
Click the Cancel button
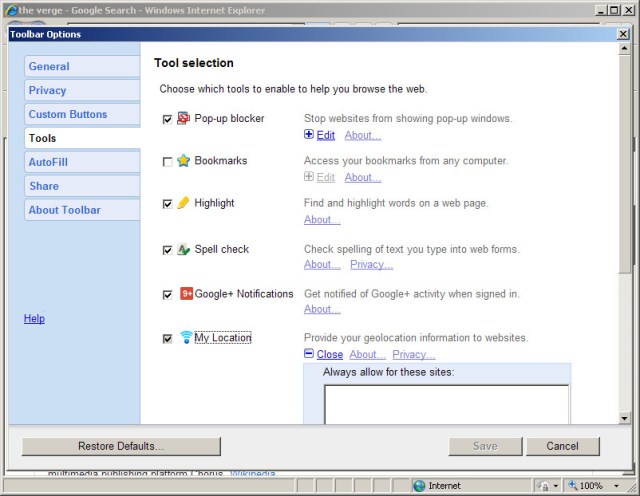[x=563, y=446]
